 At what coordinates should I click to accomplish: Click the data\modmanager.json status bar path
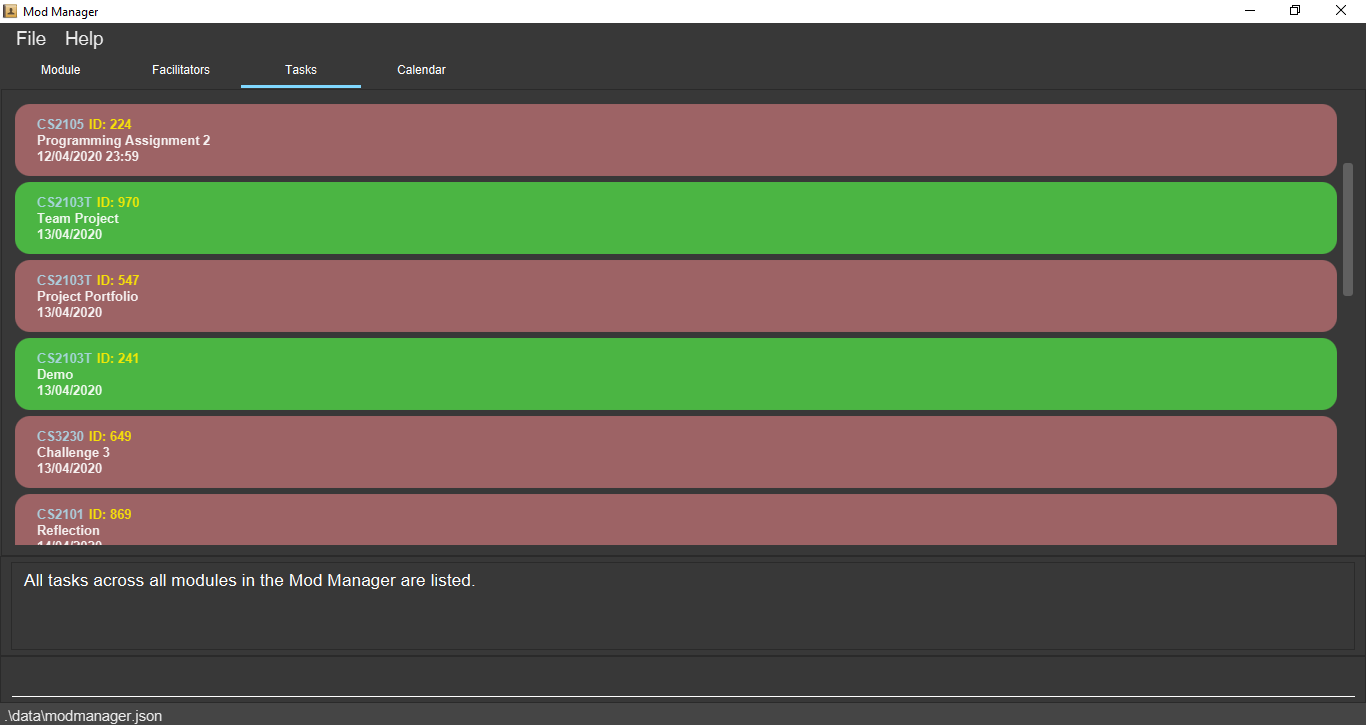click(82, 716)
